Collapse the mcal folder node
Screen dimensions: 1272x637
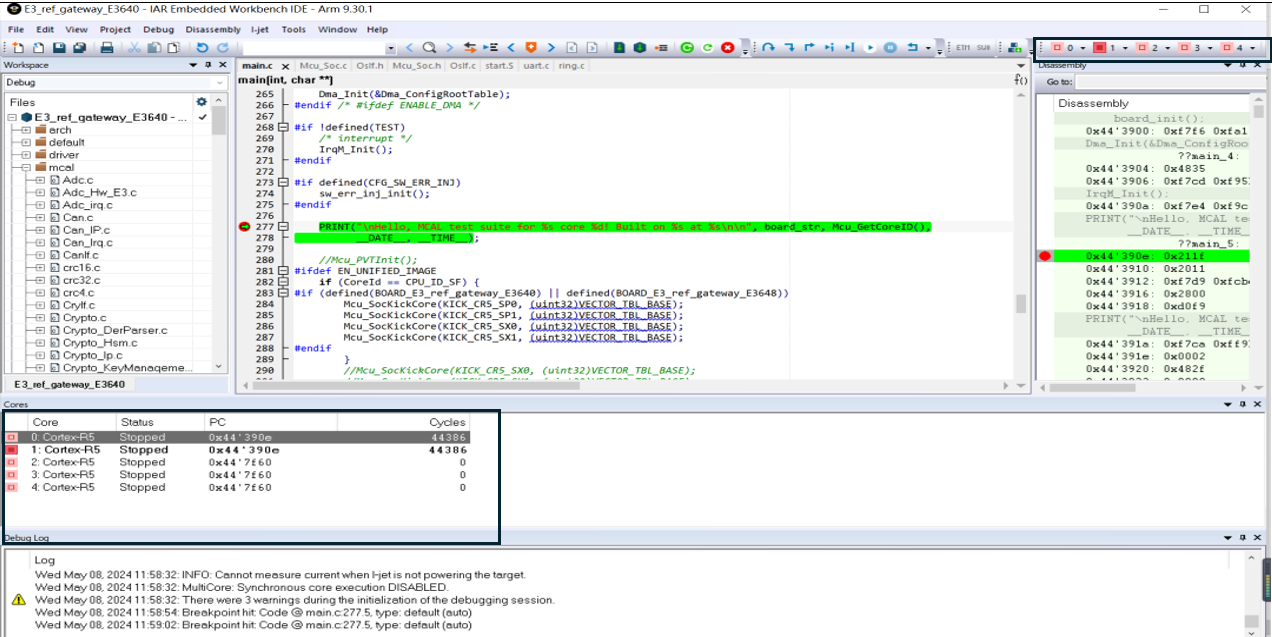click(x=26, y=168)
